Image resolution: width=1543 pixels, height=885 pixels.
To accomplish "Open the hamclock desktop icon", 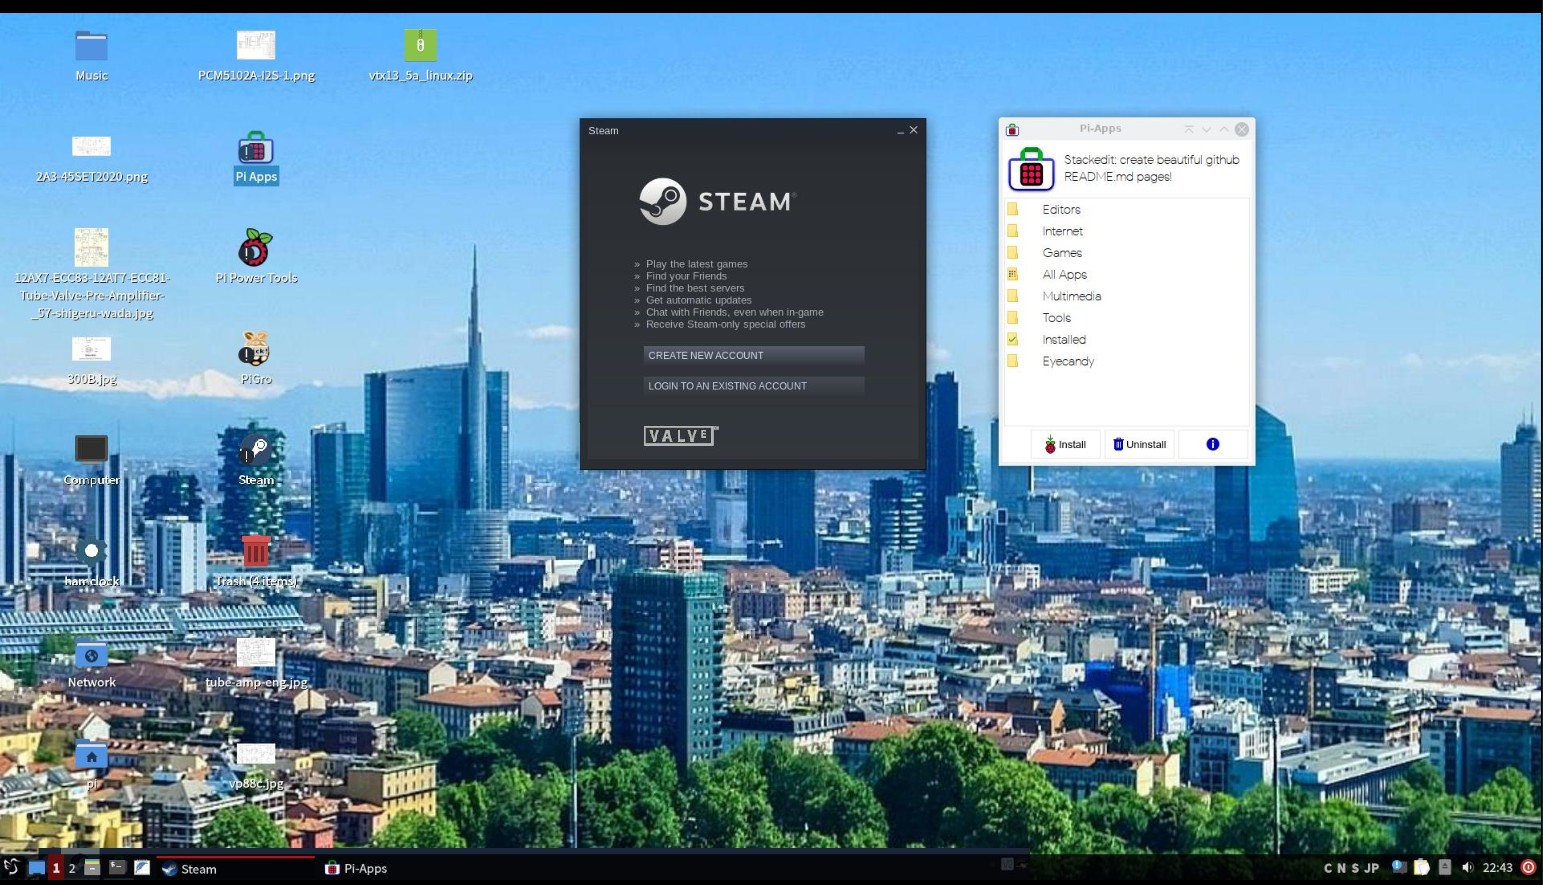I will pos(91,552).
